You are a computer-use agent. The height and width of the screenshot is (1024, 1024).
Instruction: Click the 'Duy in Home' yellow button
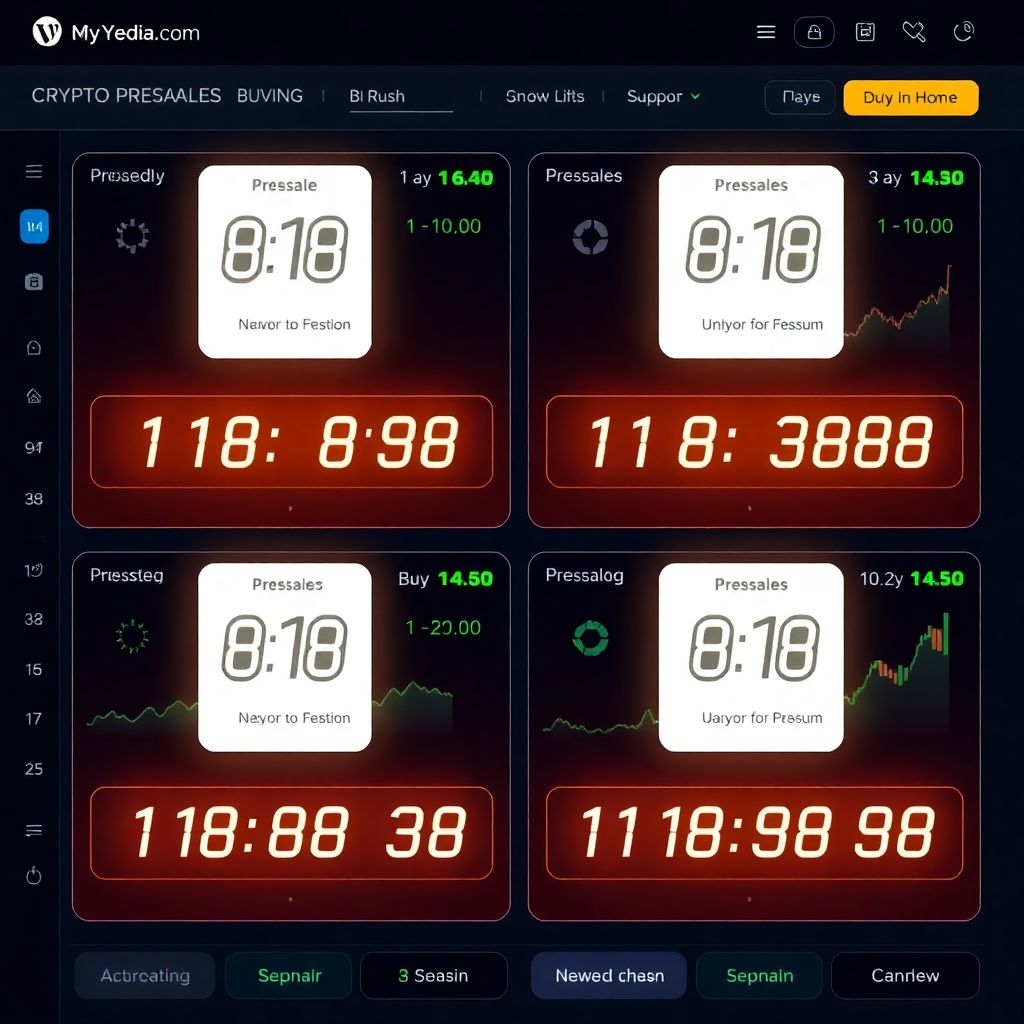coord(910,97)
